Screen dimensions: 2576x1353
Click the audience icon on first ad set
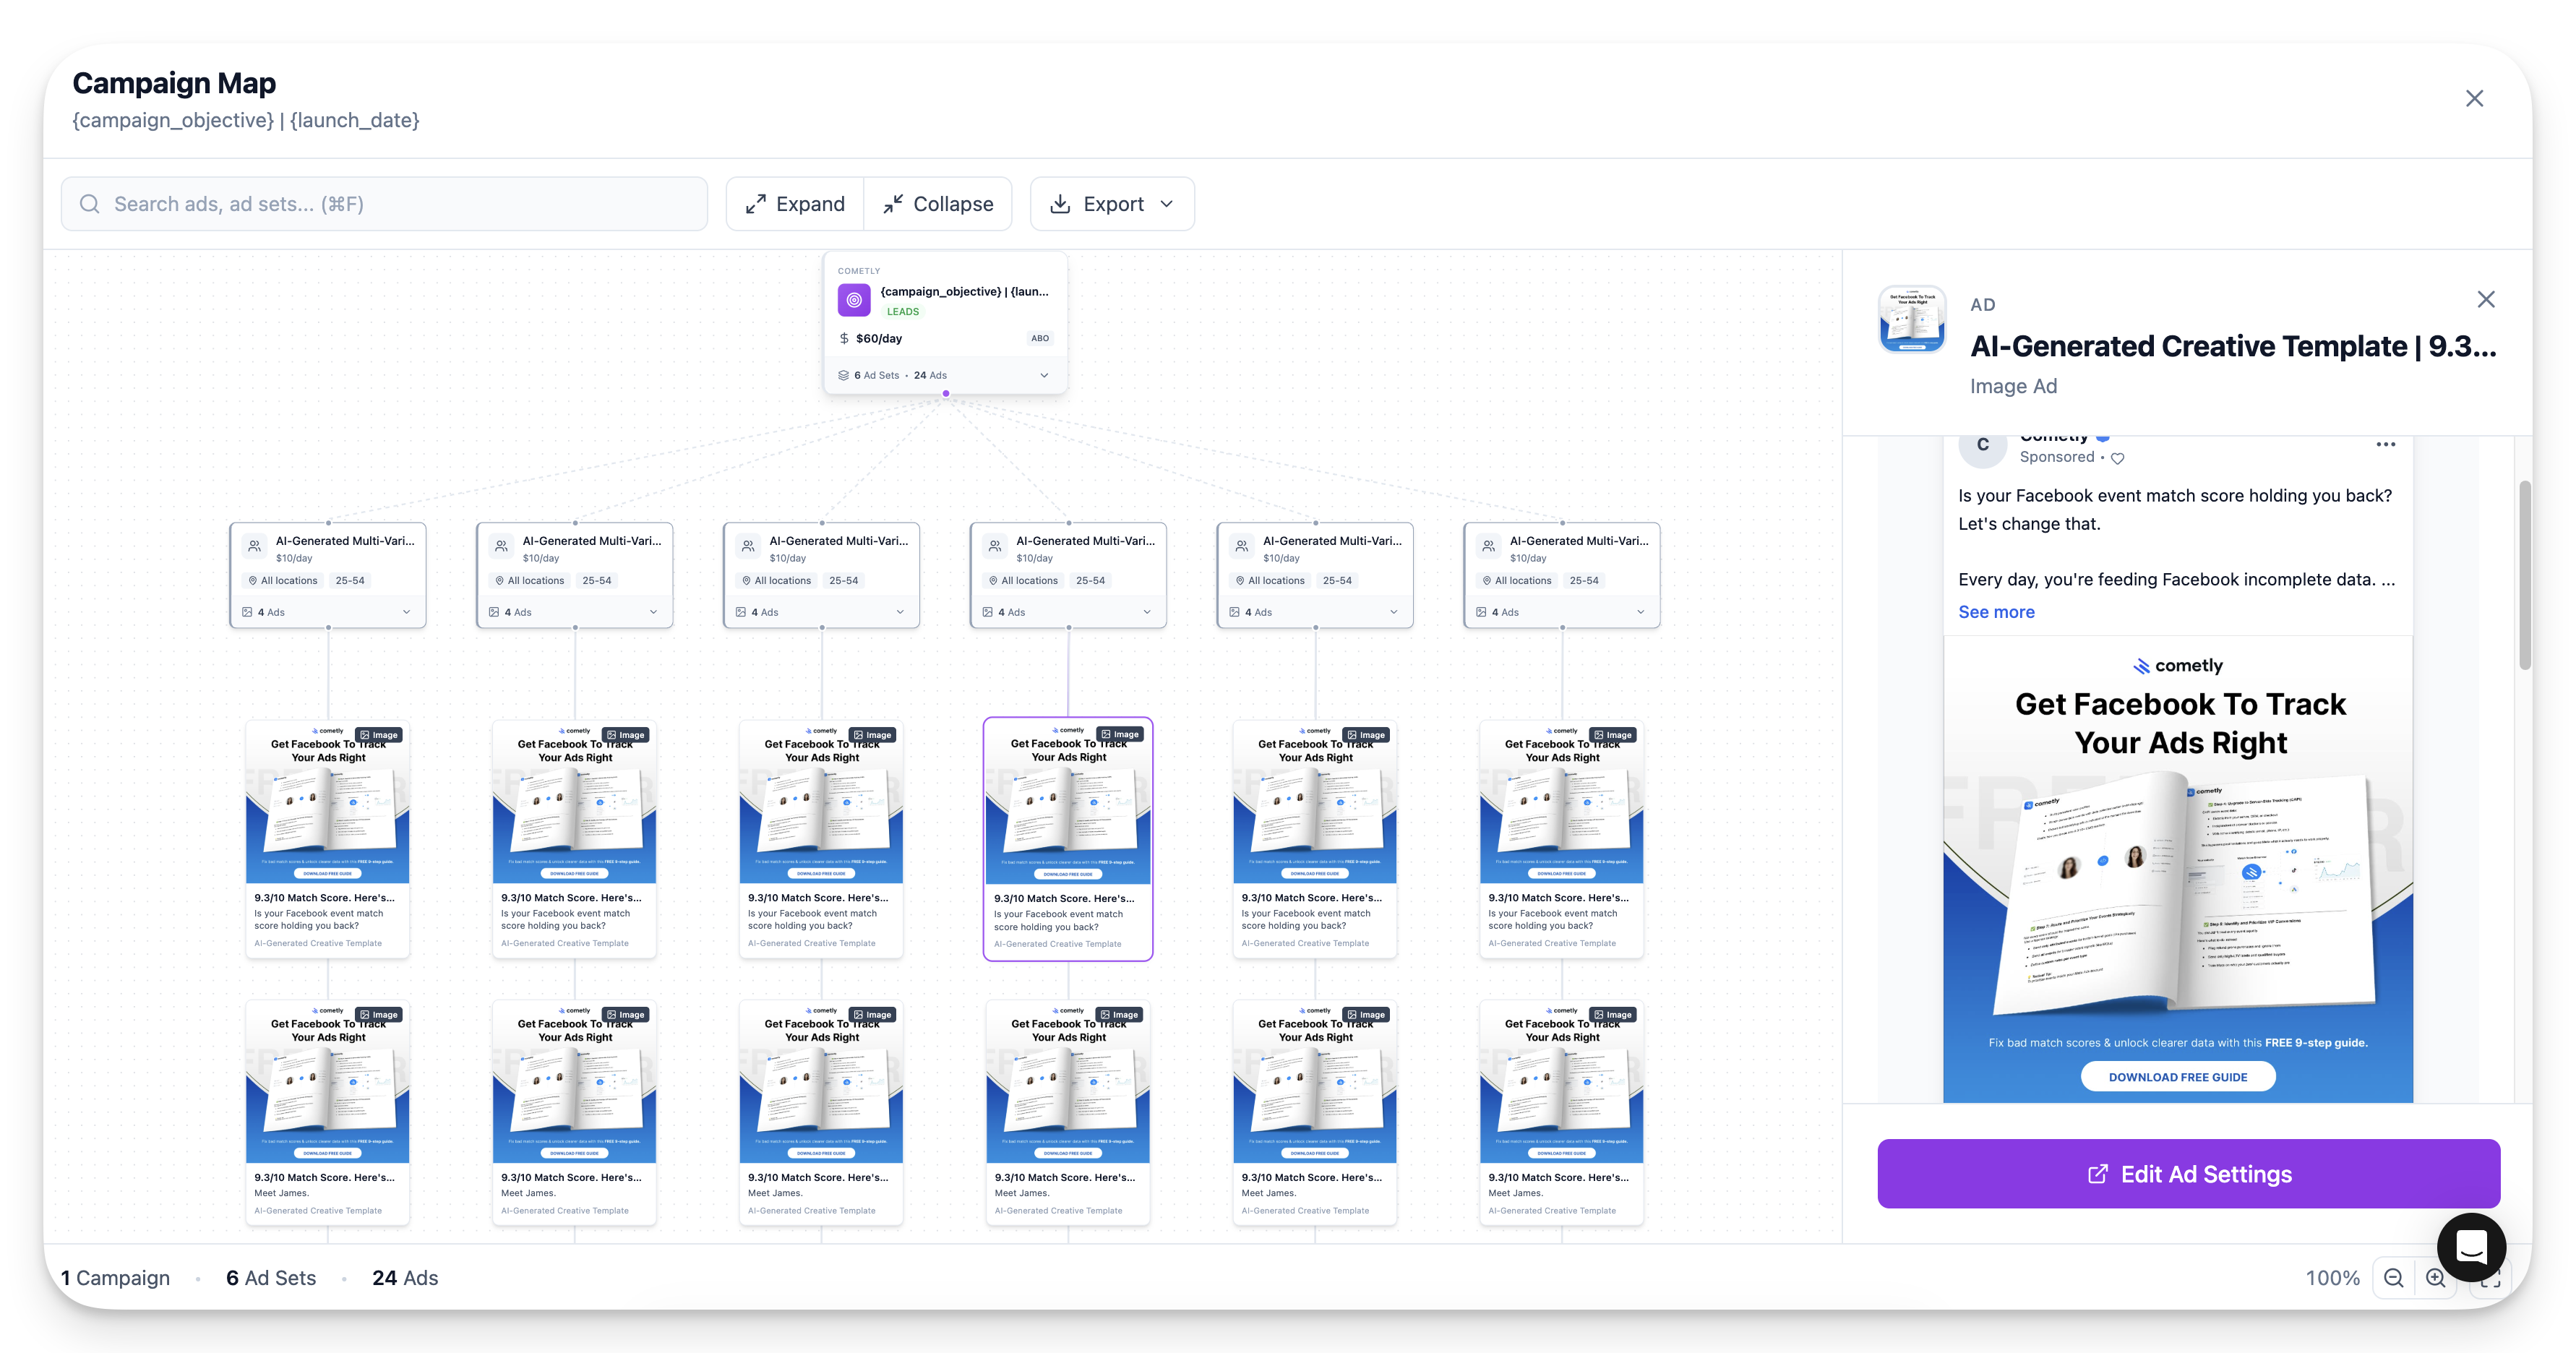(254, 546)
